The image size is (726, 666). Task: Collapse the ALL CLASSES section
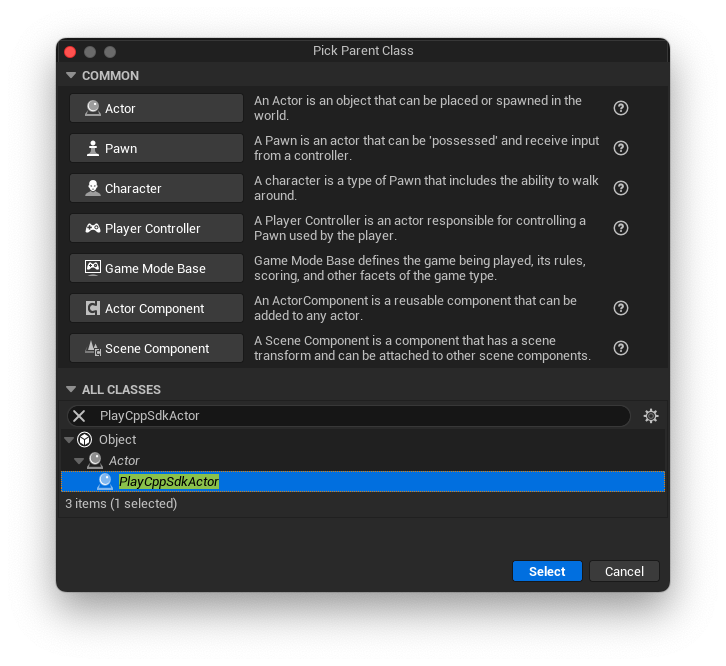click(x=71, y=390)
